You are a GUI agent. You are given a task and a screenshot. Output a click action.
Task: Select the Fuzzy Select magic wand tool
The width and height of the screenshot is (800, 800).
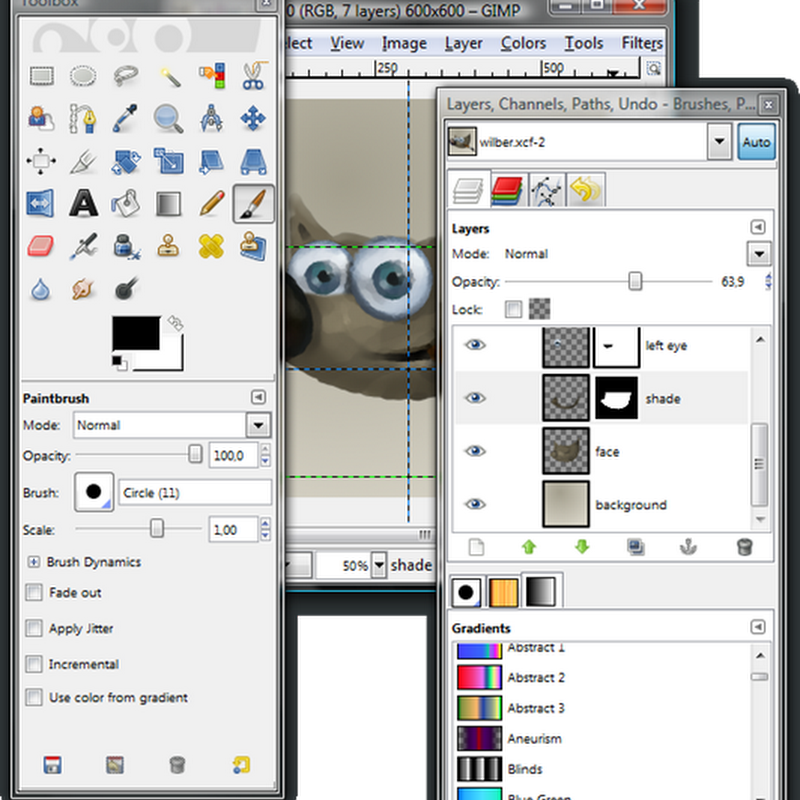(x=169, y=77)
